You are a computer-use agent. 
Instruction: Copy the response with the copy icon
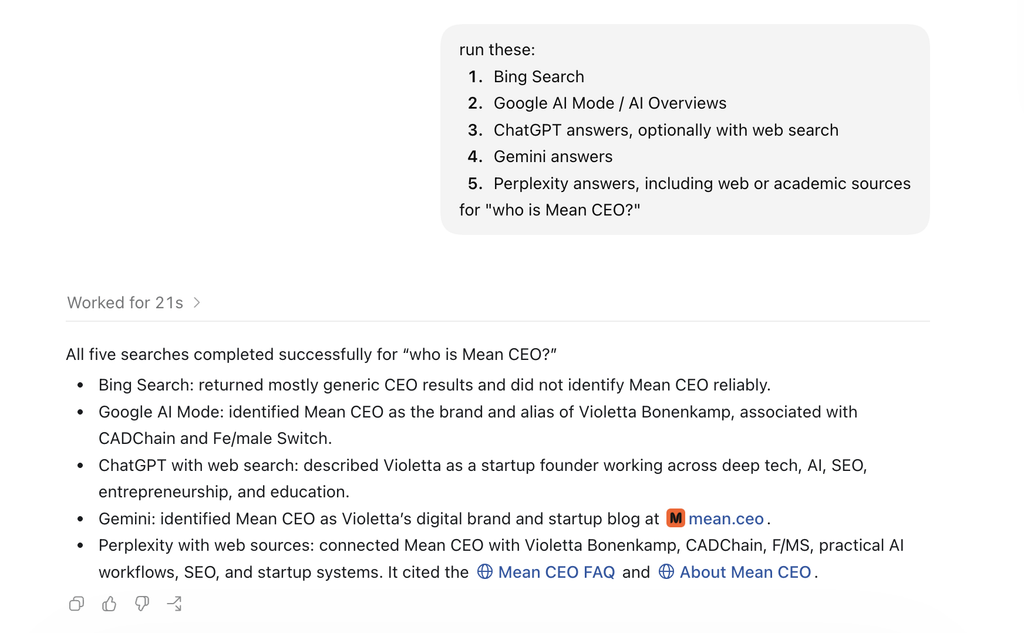click(76, 604)
